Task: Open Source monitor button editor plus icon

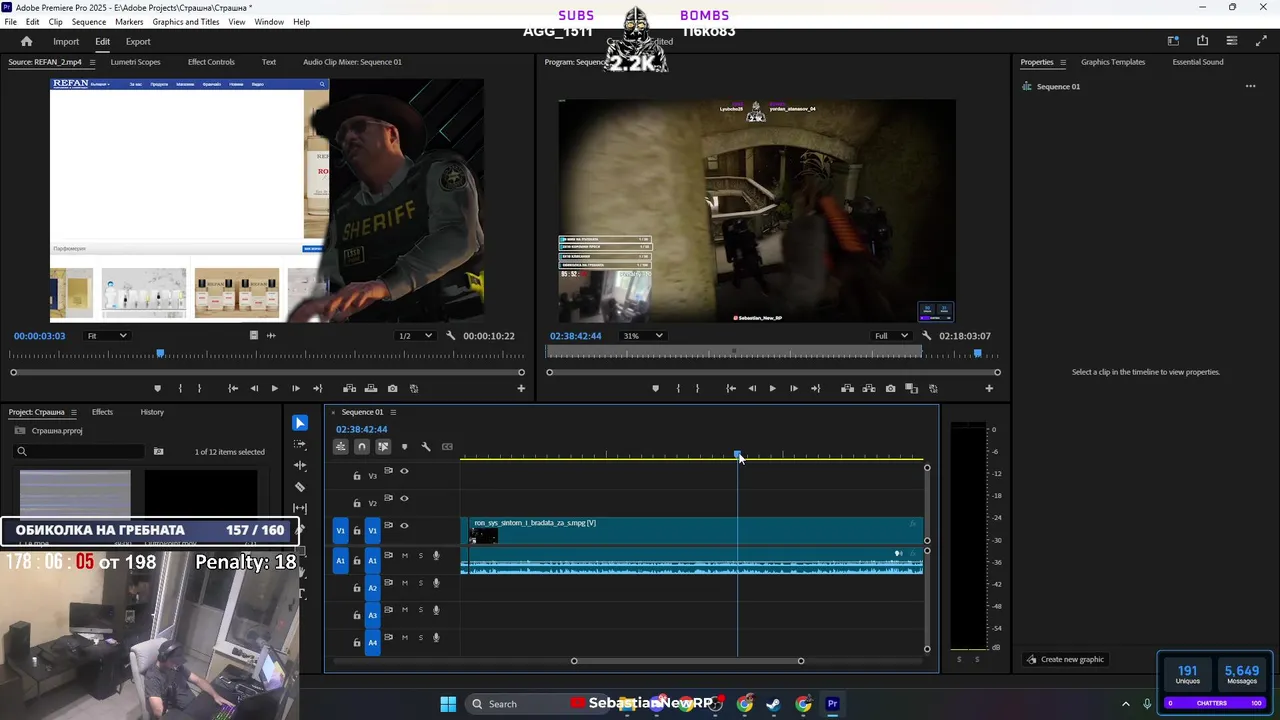Action: click(x=521, y=388)
